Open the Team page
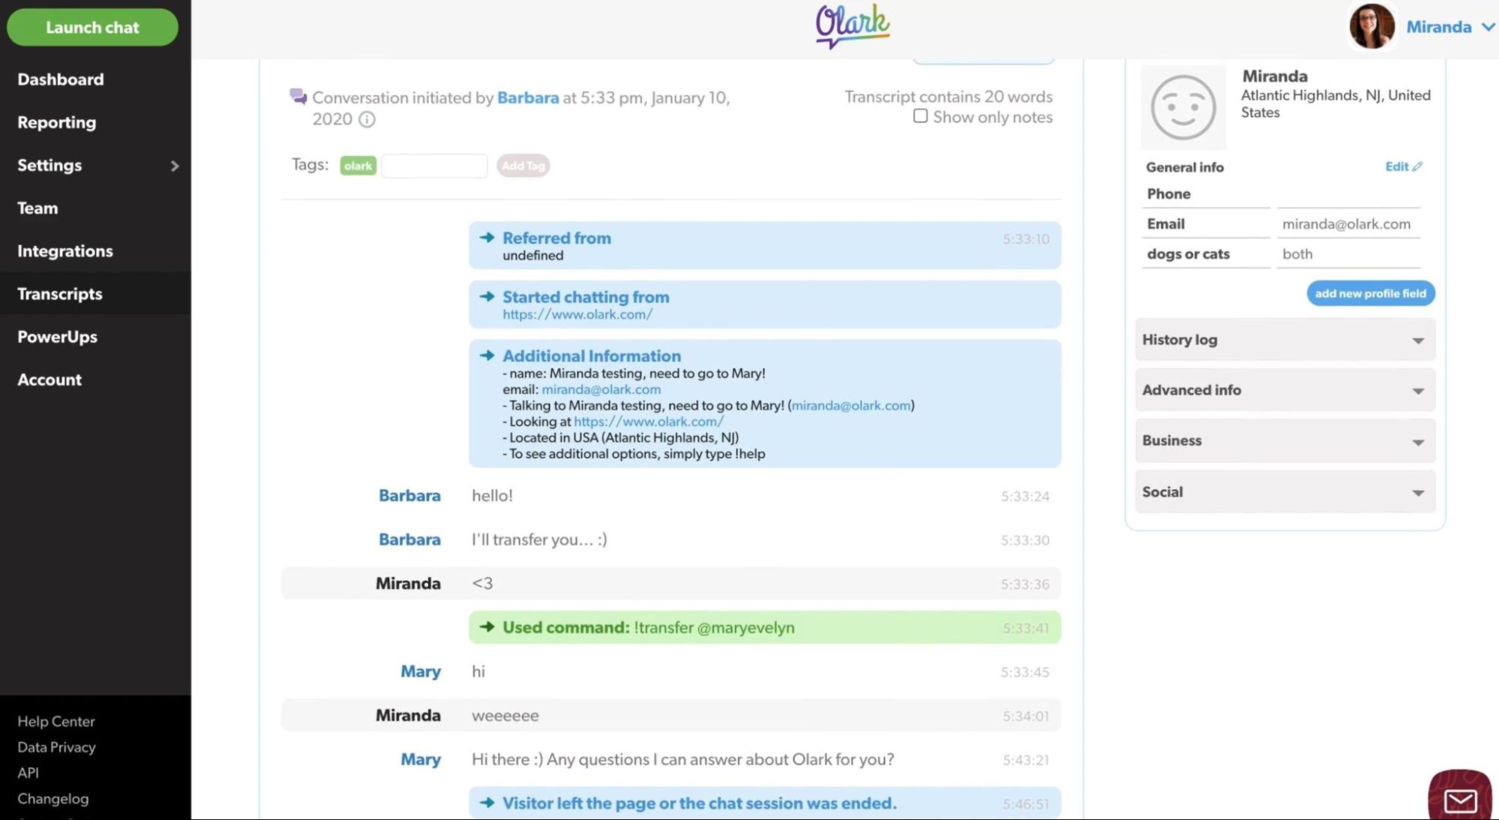This screenshot has width=1499, height=820. tap(37, 208)
